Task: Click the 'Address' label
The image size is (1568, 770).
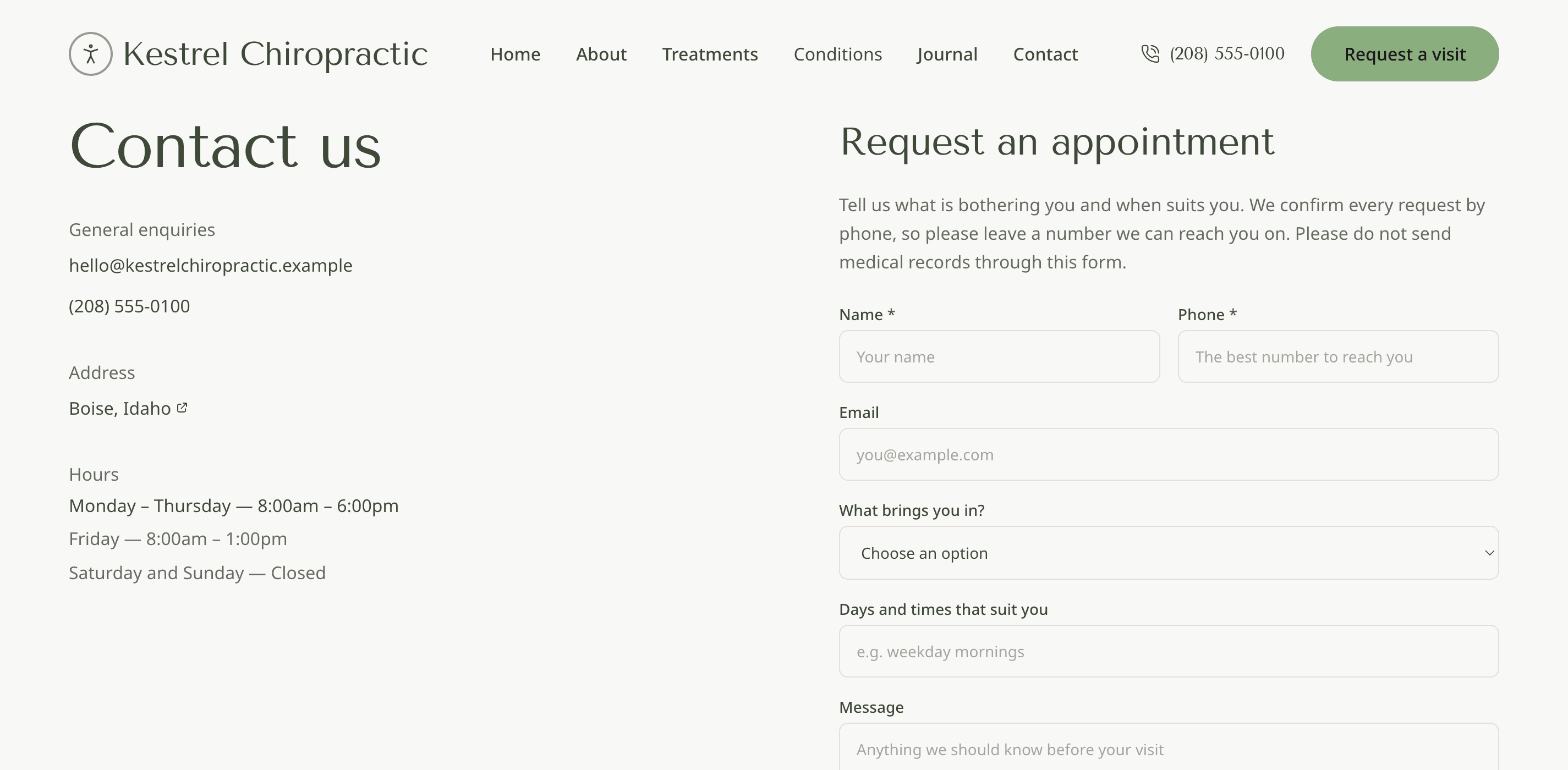Action: 102,372
